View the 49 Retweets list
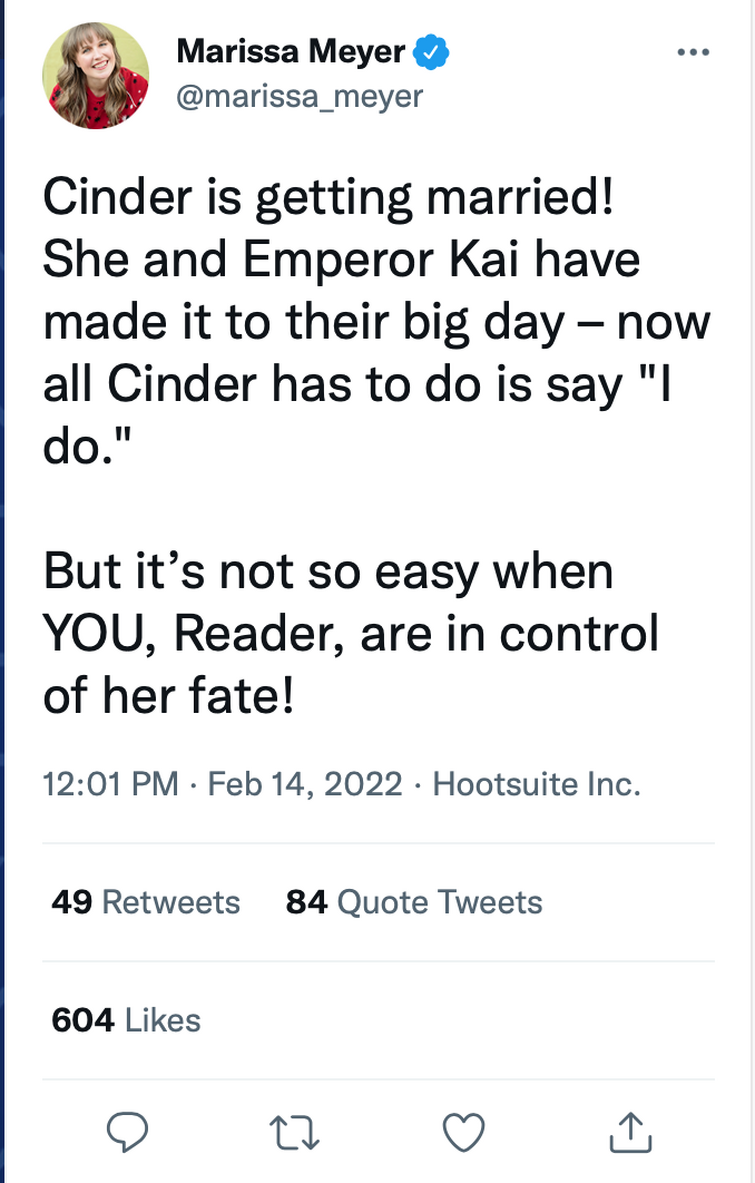The width and height of the screenshot is (755, 1183). pyautogui.click(x=146, y=902)
